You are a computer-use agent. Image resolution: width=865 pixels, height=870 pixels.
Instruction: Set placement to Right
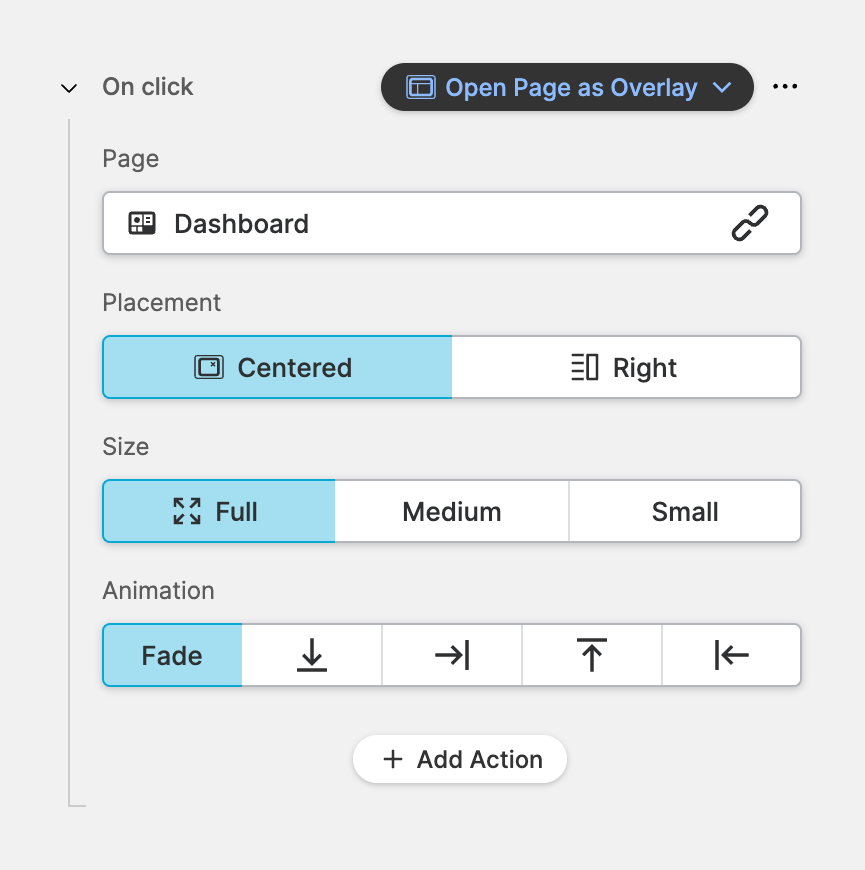626,367
